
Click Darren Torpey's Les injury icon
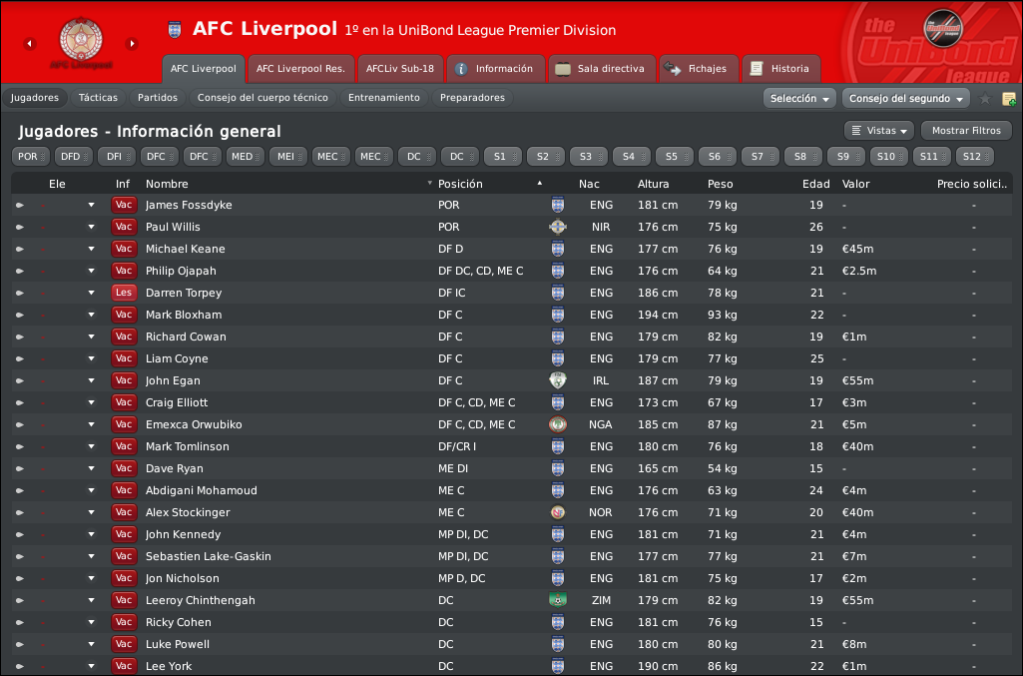[x=124, y=292]
